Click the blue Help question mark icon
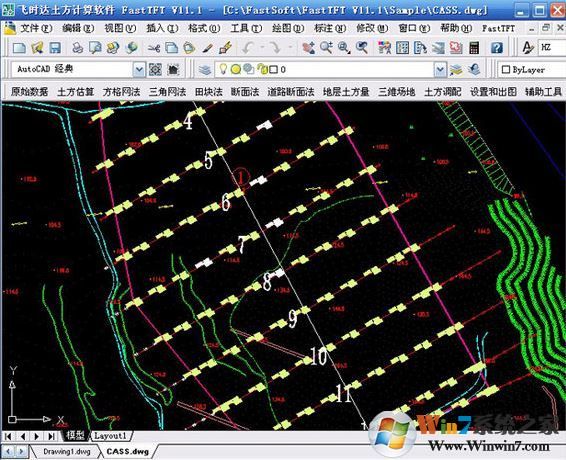Screen dimensions: 566x460 click(x=497, y=48)
